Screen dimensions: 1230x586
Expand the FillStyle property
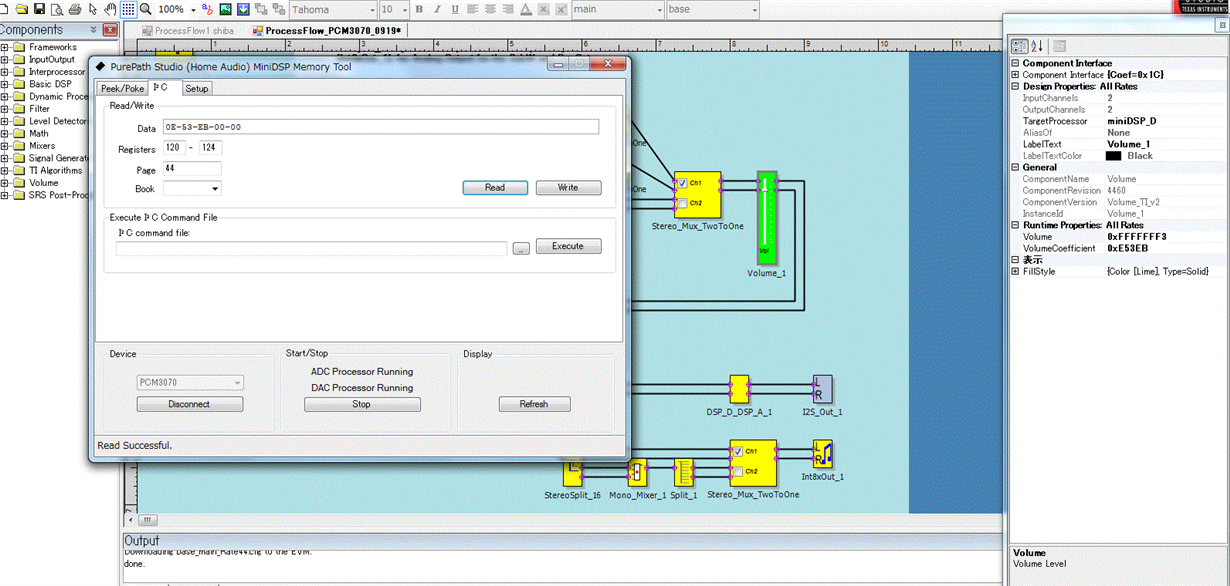tap(1016, 271)
